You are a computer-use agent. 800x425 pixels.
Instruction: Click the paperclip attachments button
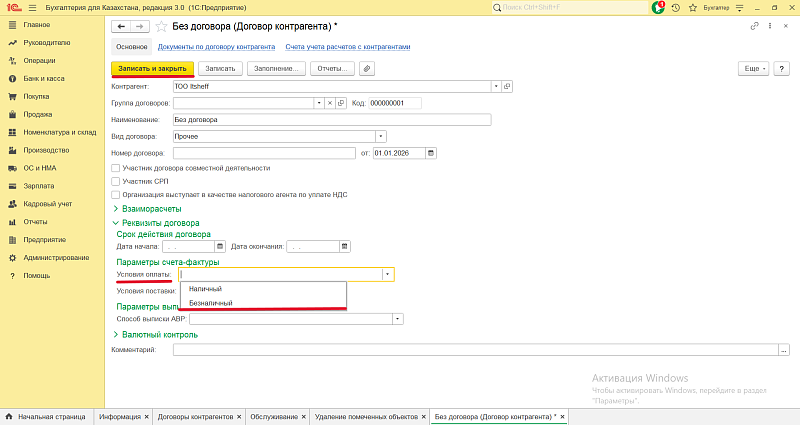coord(367,68)
